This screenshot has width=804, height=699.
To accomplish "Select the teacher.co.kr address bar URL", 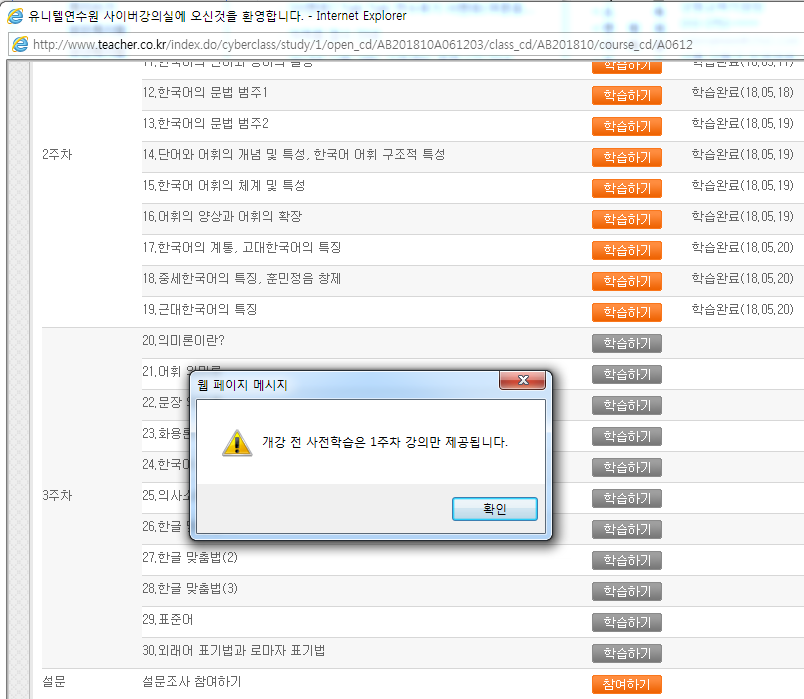I will click(x=362, y=44).
